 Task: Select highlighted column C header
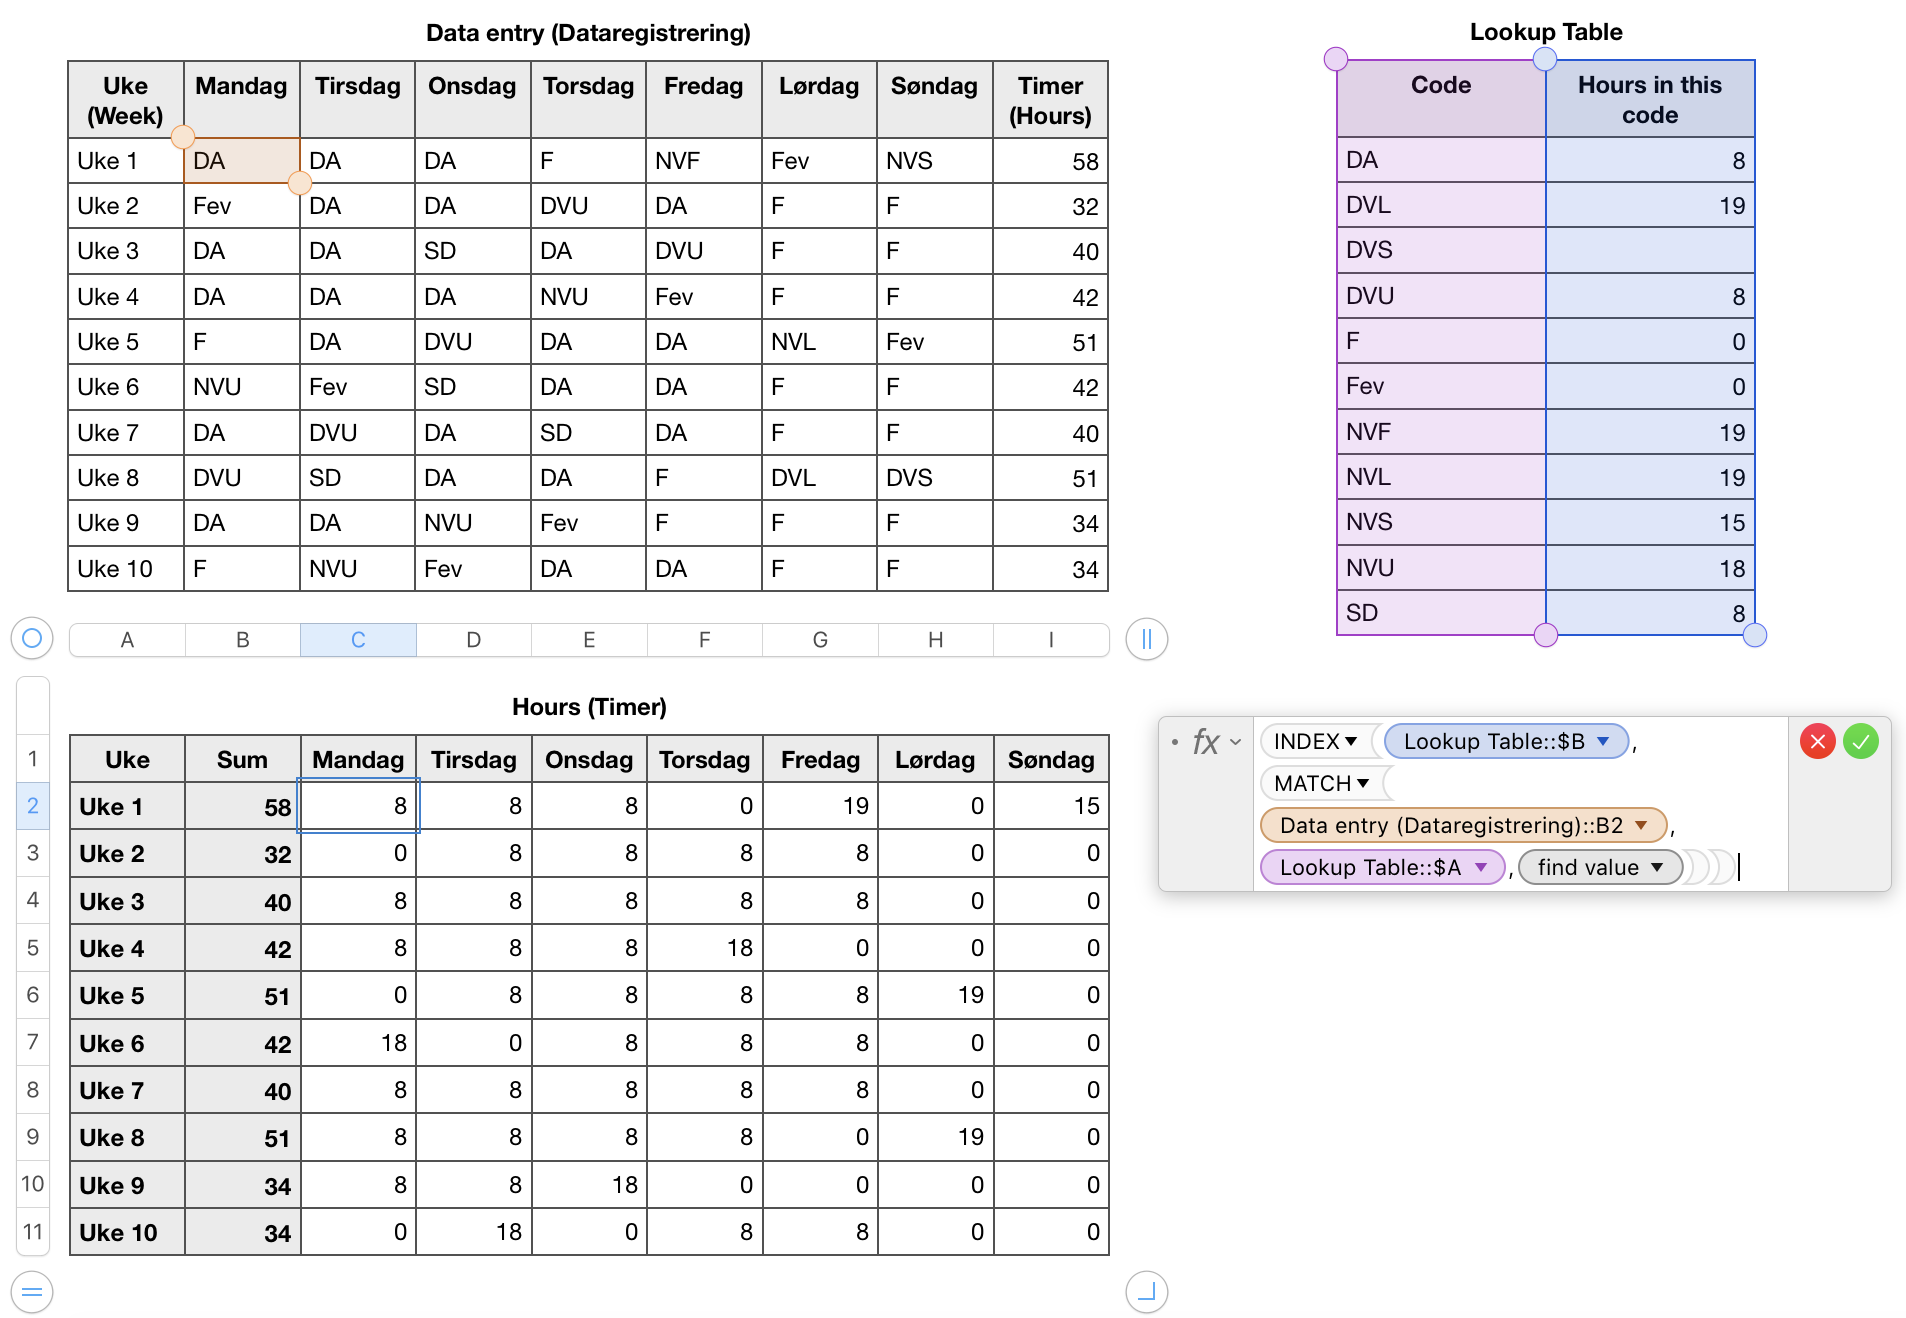pyautogui.click(x=358, y=640)
